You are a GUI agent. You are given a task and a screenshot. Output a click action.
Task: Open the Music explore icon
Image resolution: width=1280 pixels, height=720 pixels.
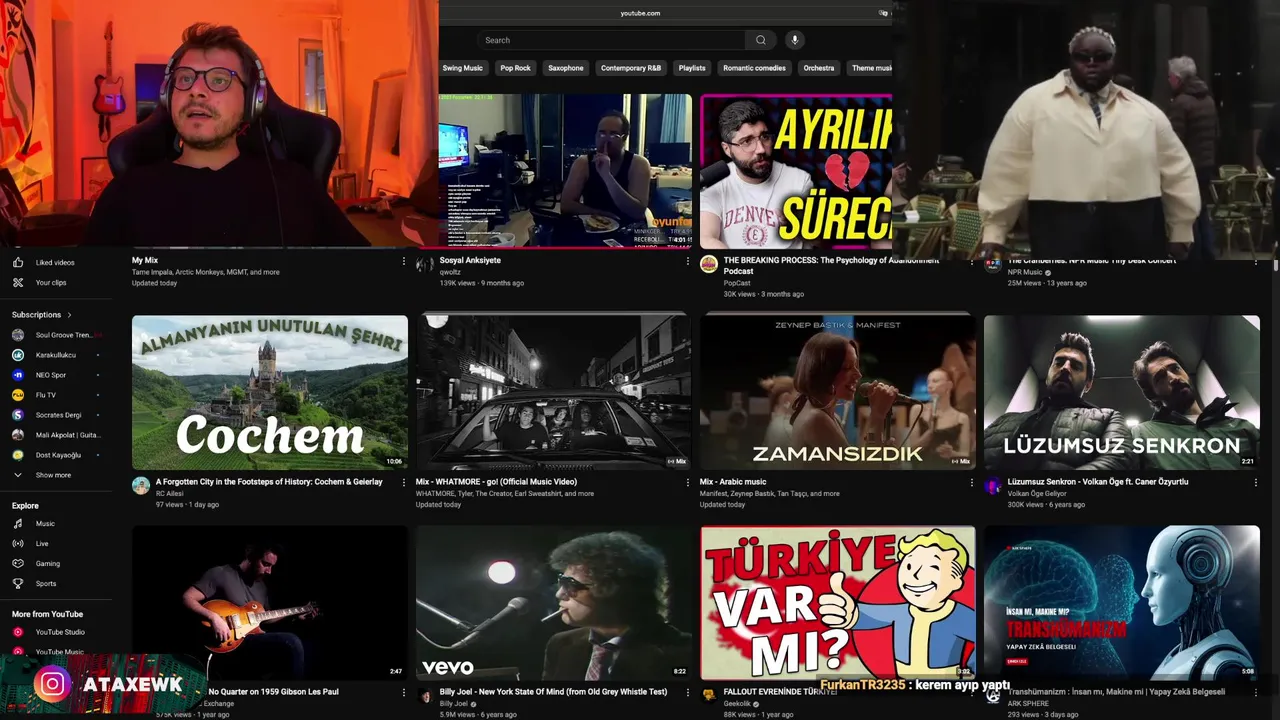click(18, 524)
